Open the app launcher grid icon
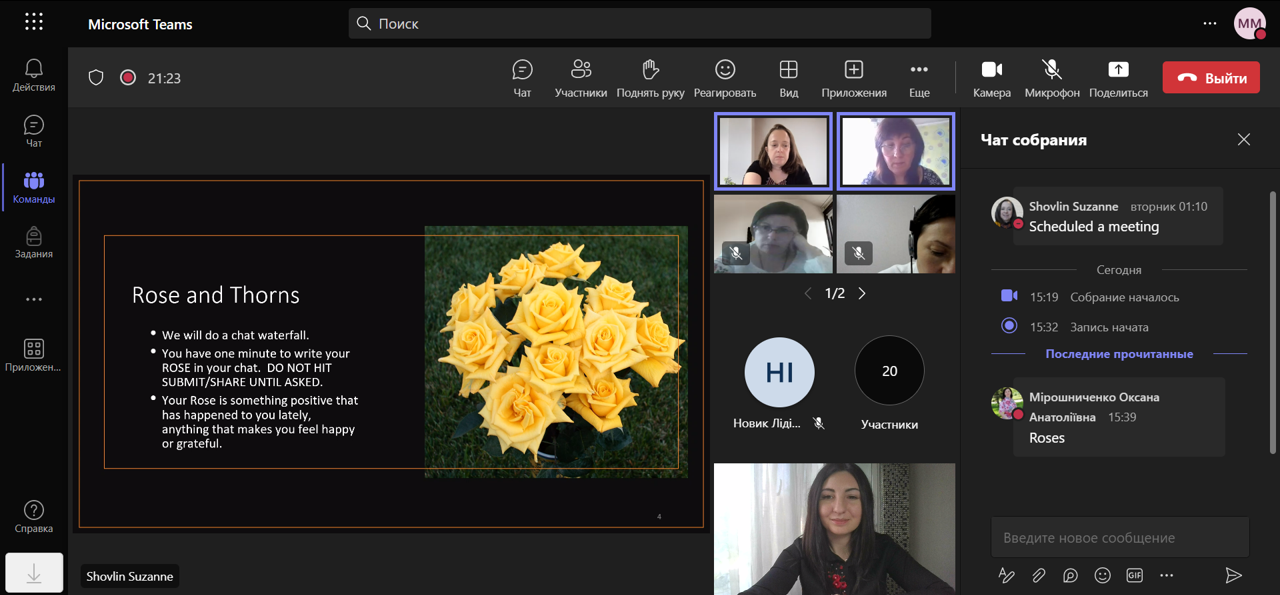 34,22
